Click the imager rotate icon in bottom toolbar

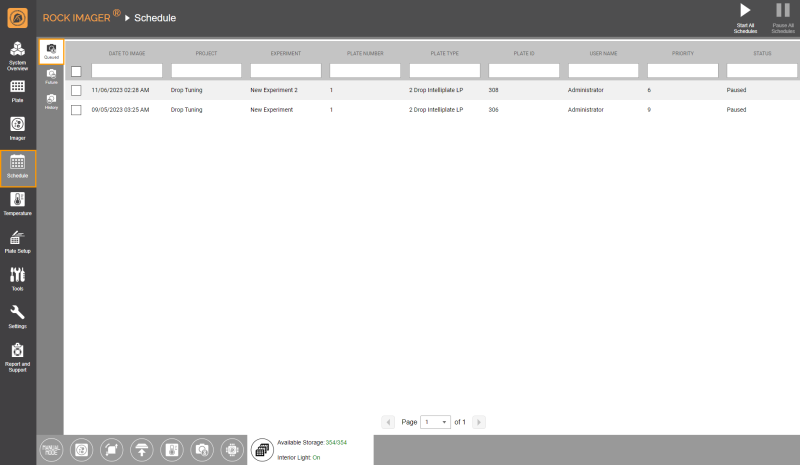coord(81,450)
